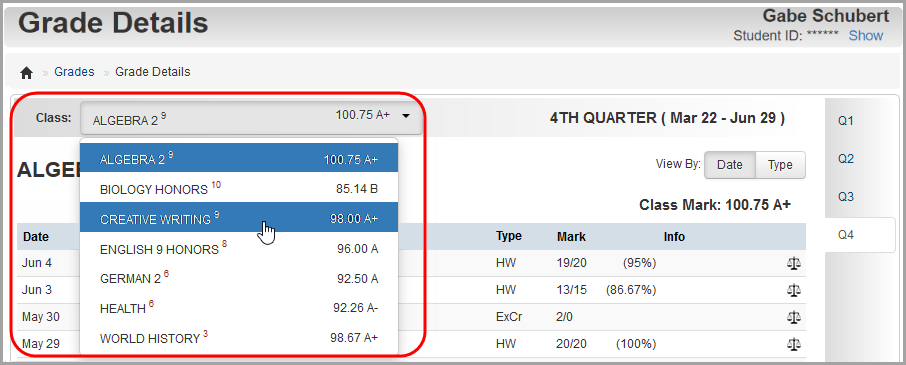The image size is (906, 365).
Task: Open scale icon for May 30 extra credit
Action: point(794,317)
